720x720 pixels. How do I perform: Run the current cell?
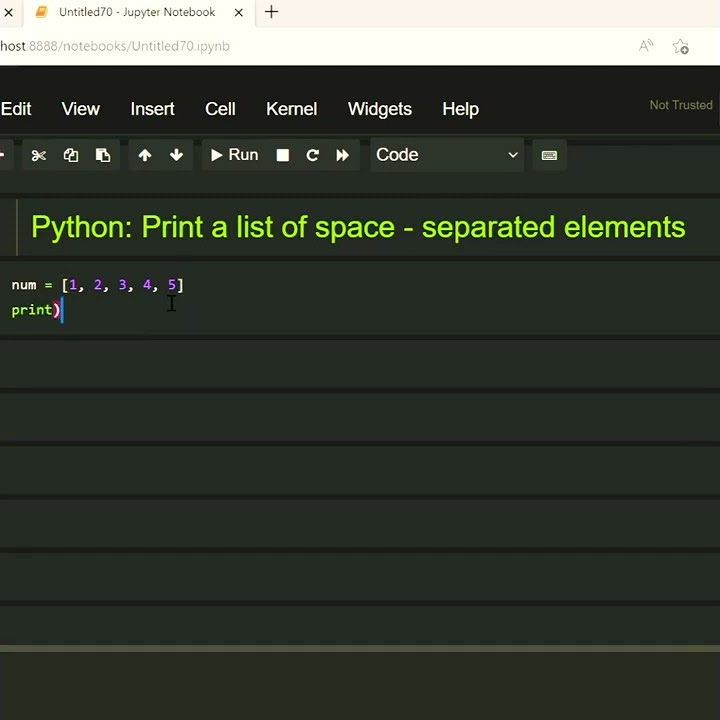tap(234, 155)
